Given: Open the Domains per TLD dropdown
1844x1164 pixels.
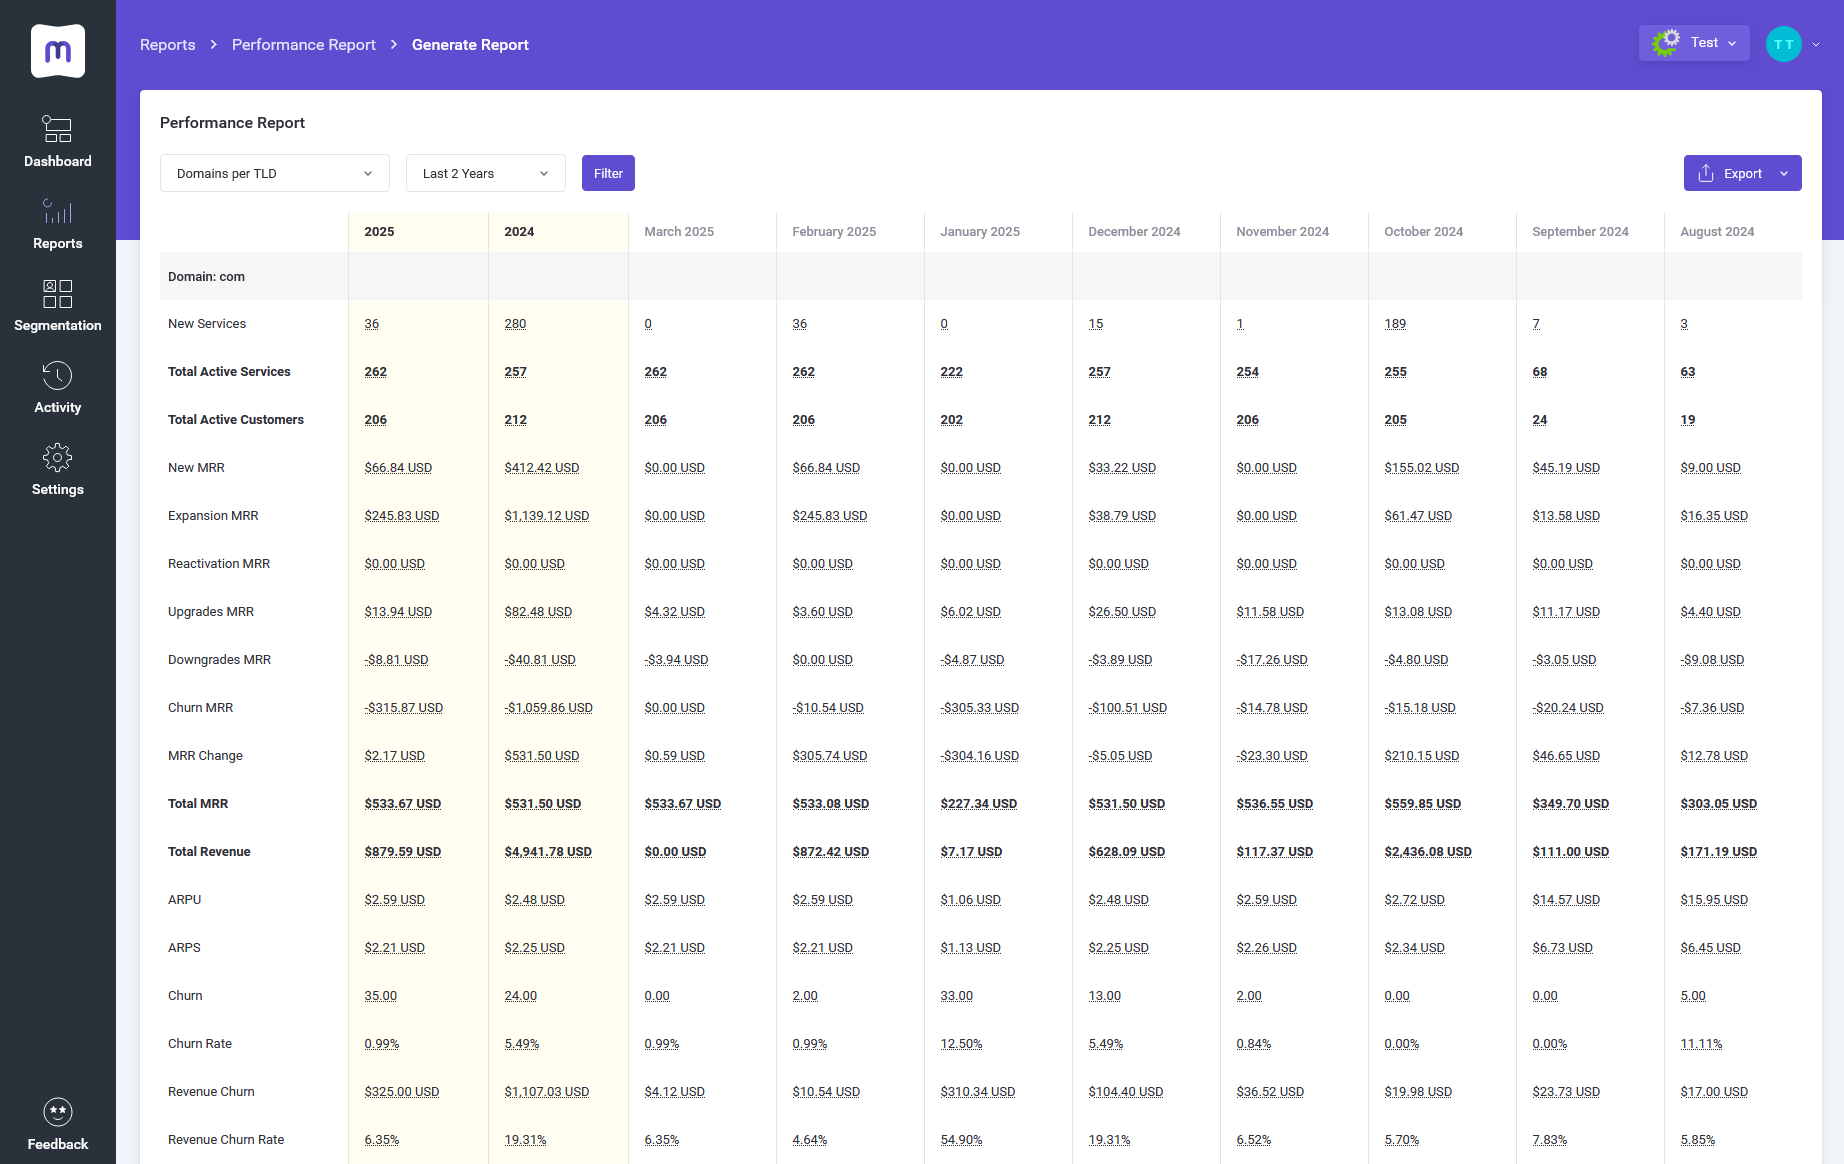Looking at the screenshot, I should (x=275, y=173).
